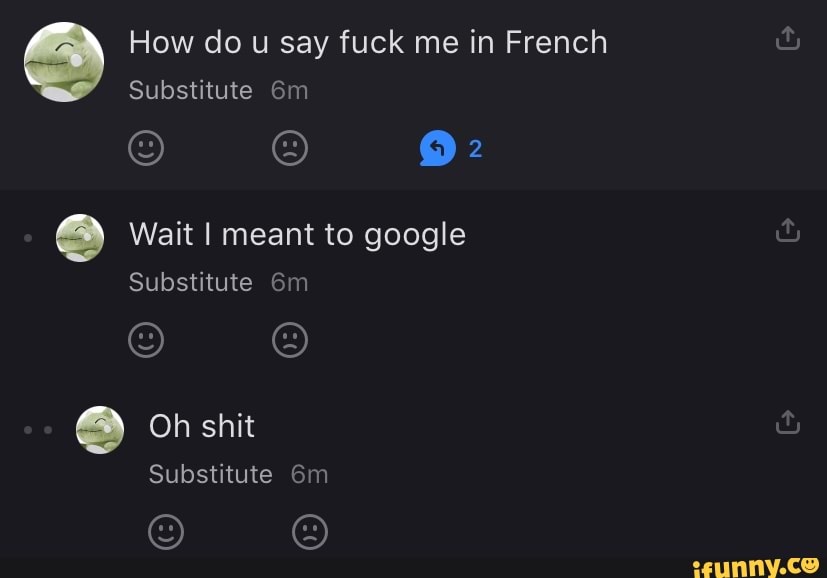The height and width of the screenshot is (578, 827).
Task: Open avatar beside 'Wait I meant to google'
Action: pos(80,238)
